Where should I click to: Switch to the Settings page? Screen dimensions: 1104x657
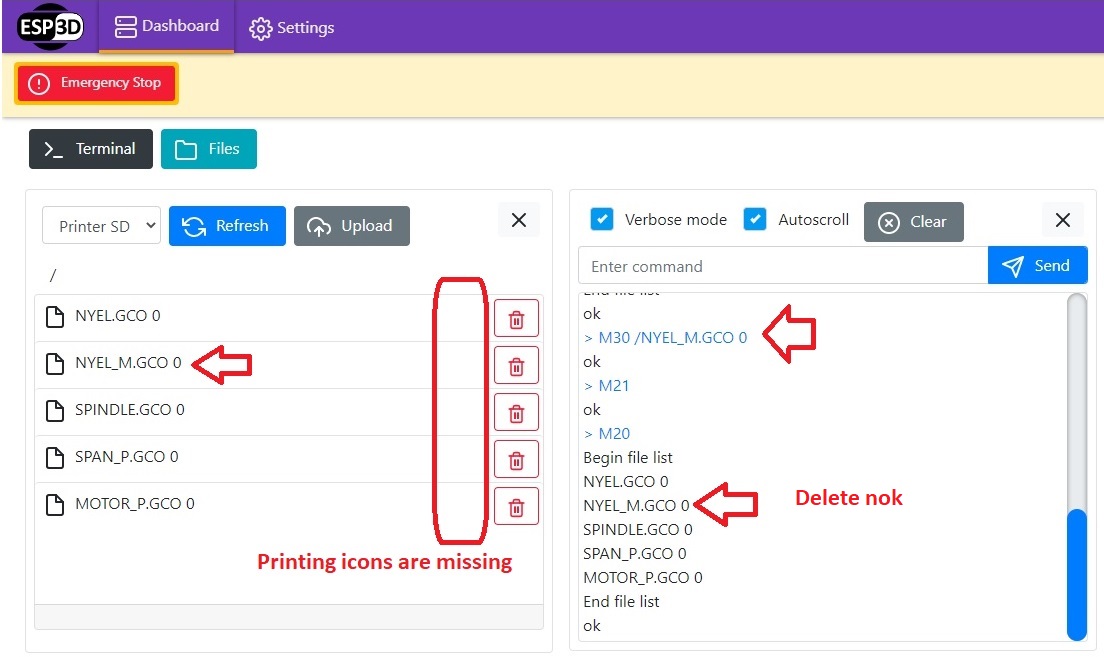[x=291, y=28]
